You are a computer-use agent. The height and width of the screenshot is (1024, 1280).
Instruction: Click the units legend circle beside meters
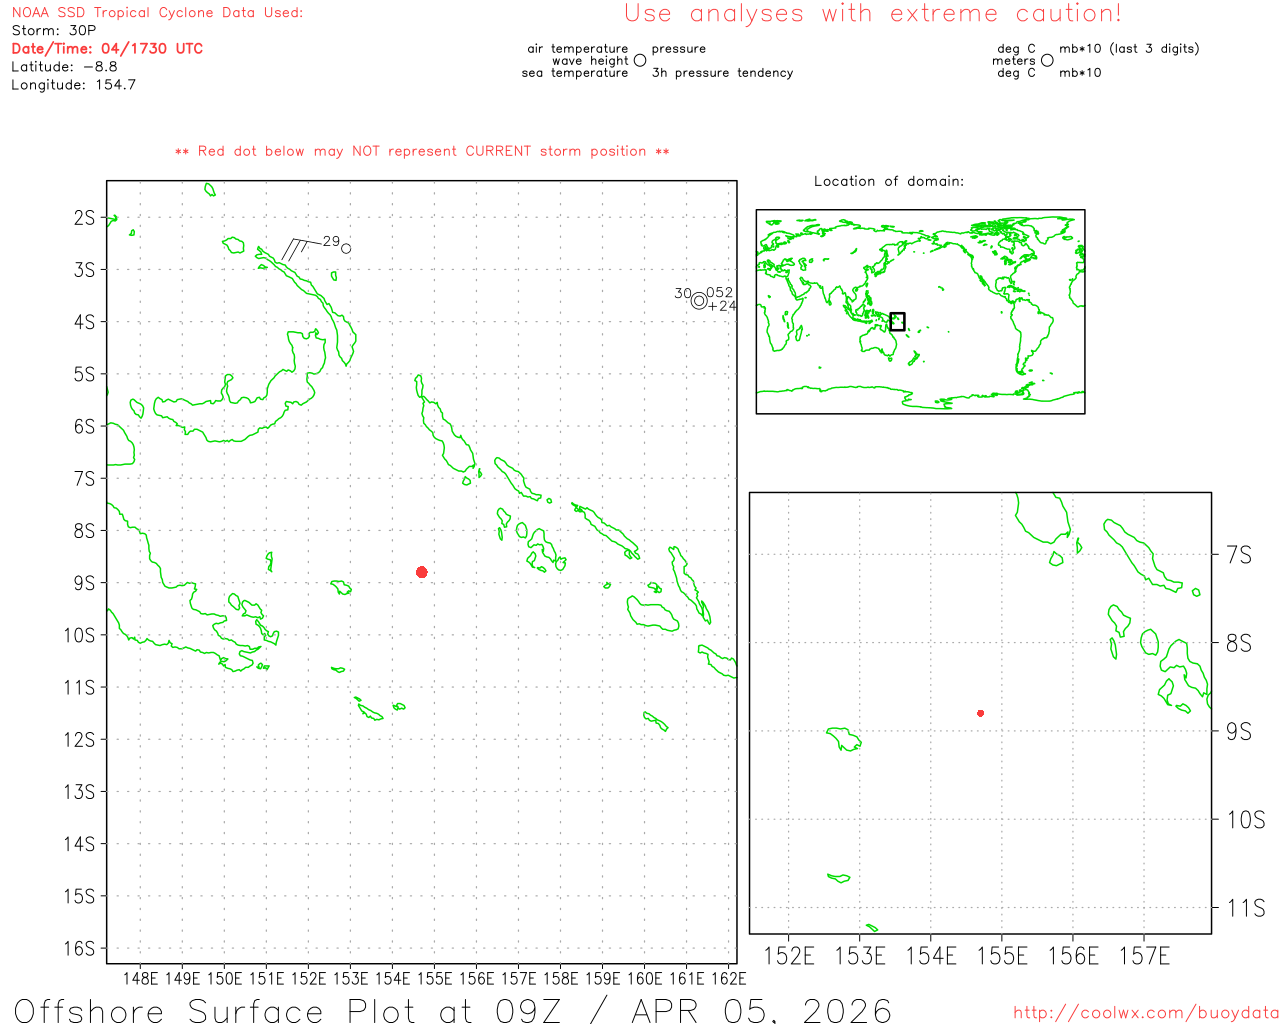click(1047, 61)
